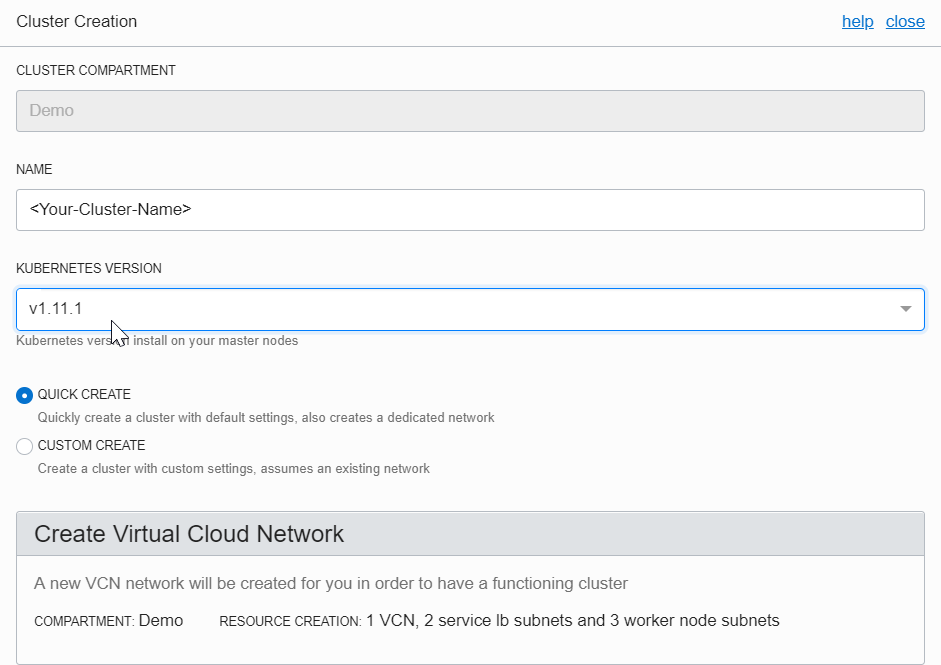This screenshot has height=665, width=941.
Task: Click the Custom Create description text
Action: tap(234, 468)
